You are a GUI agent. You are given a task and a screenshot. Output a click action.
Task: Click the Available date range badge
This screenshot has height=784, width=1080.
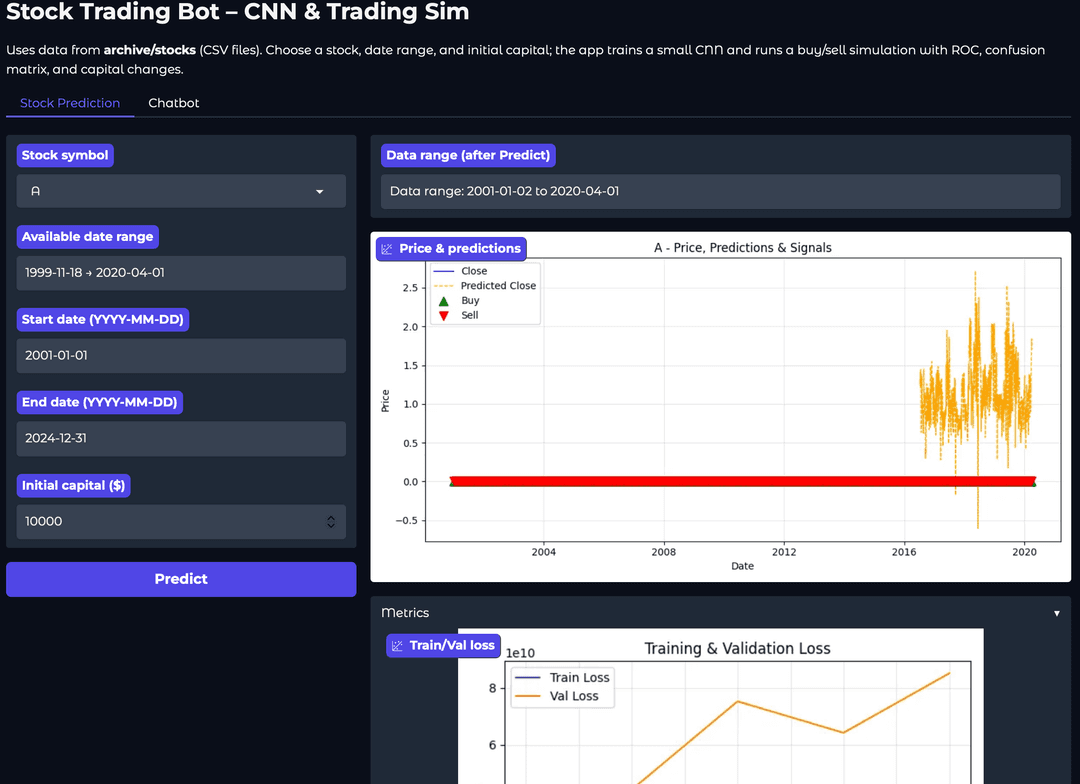pos(88,237)
